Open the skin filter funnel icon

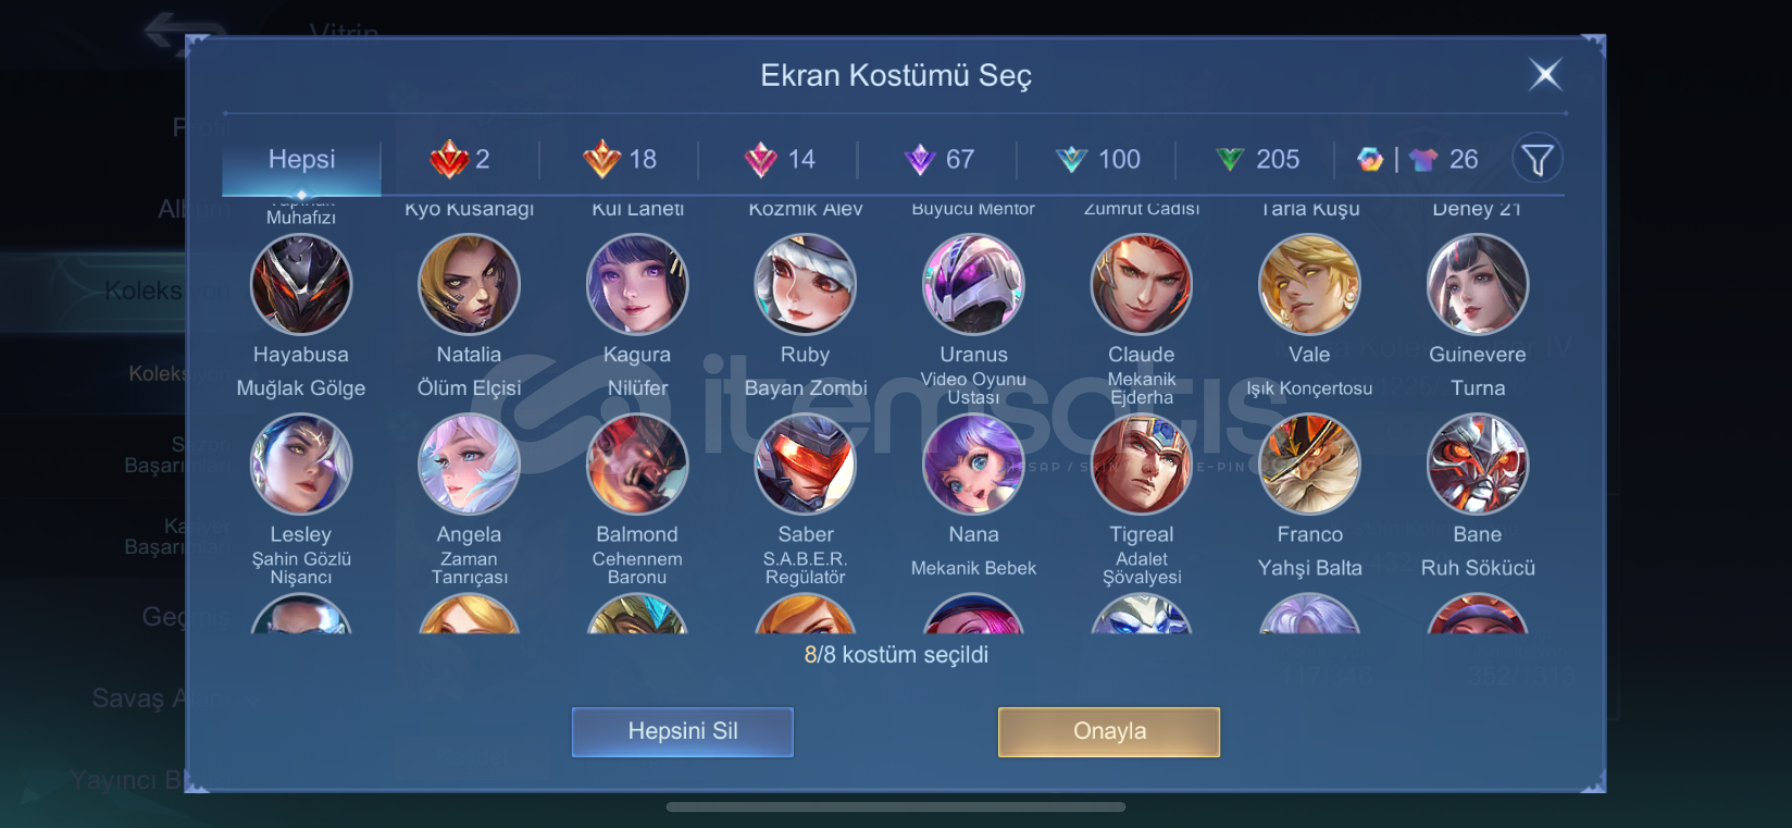pyautogui.click(x=1537, y=159)
